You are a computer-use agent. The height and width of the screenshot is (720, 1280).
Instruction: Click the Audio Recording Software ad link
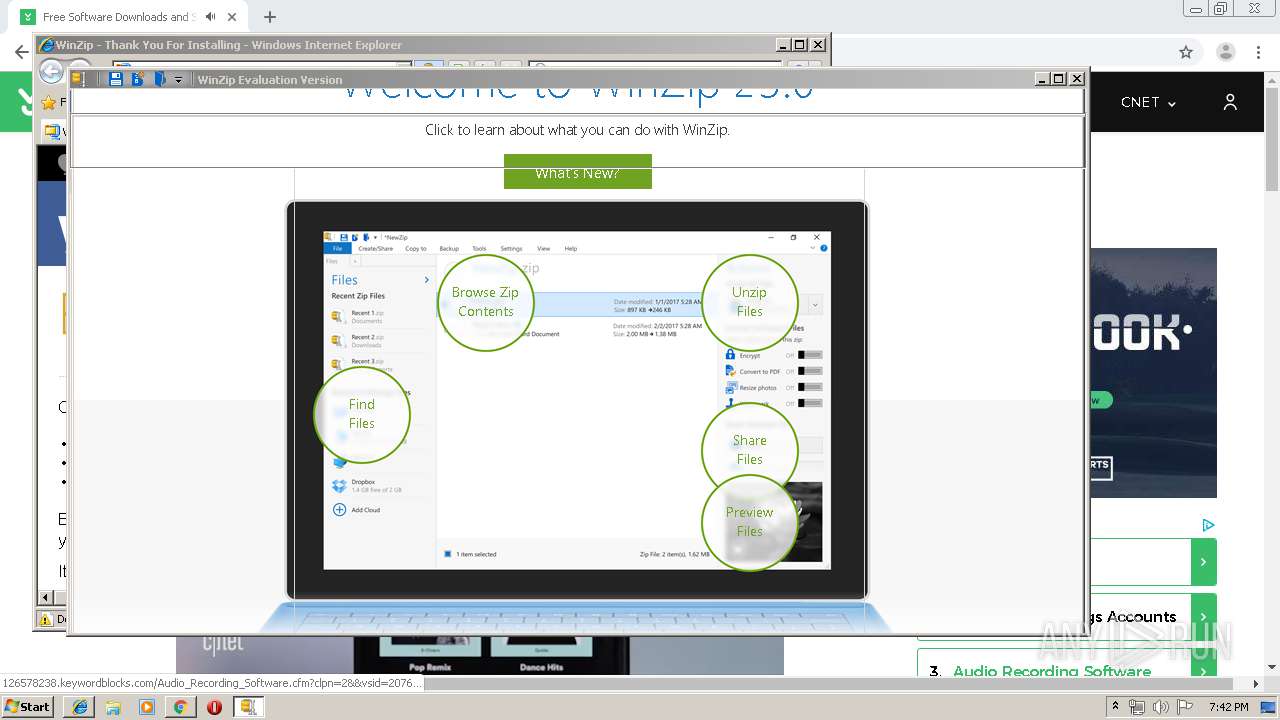tap(1051, 671)
